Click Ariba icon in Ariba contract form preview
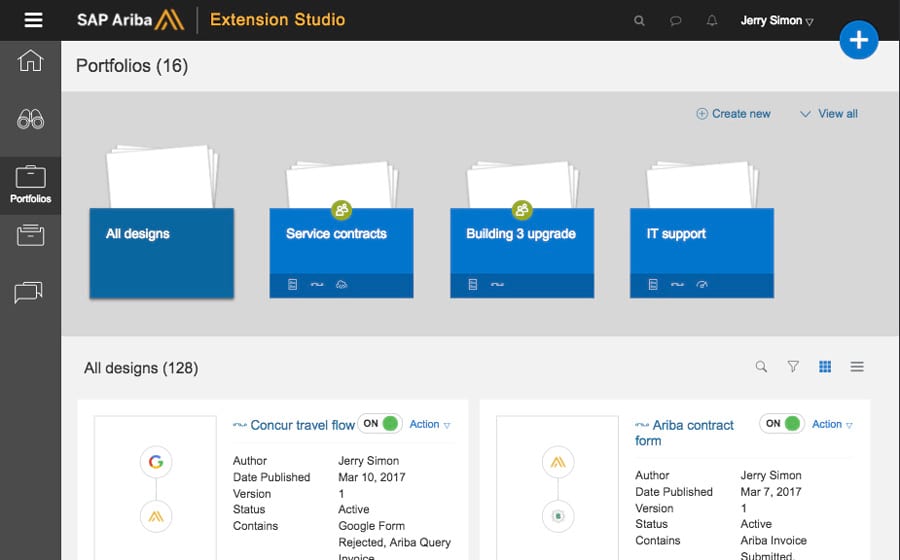 click(558, 462)
